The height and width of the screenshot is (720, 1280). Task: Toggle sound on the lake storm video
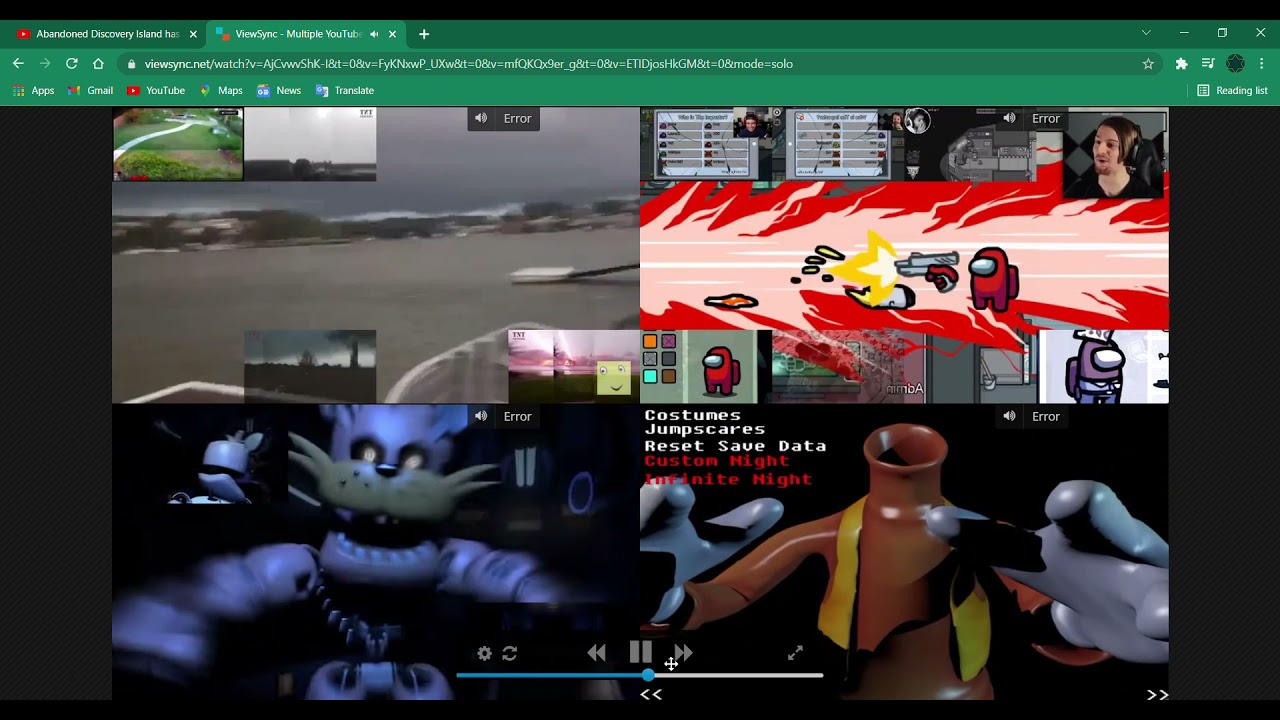(x=481, y=118)
